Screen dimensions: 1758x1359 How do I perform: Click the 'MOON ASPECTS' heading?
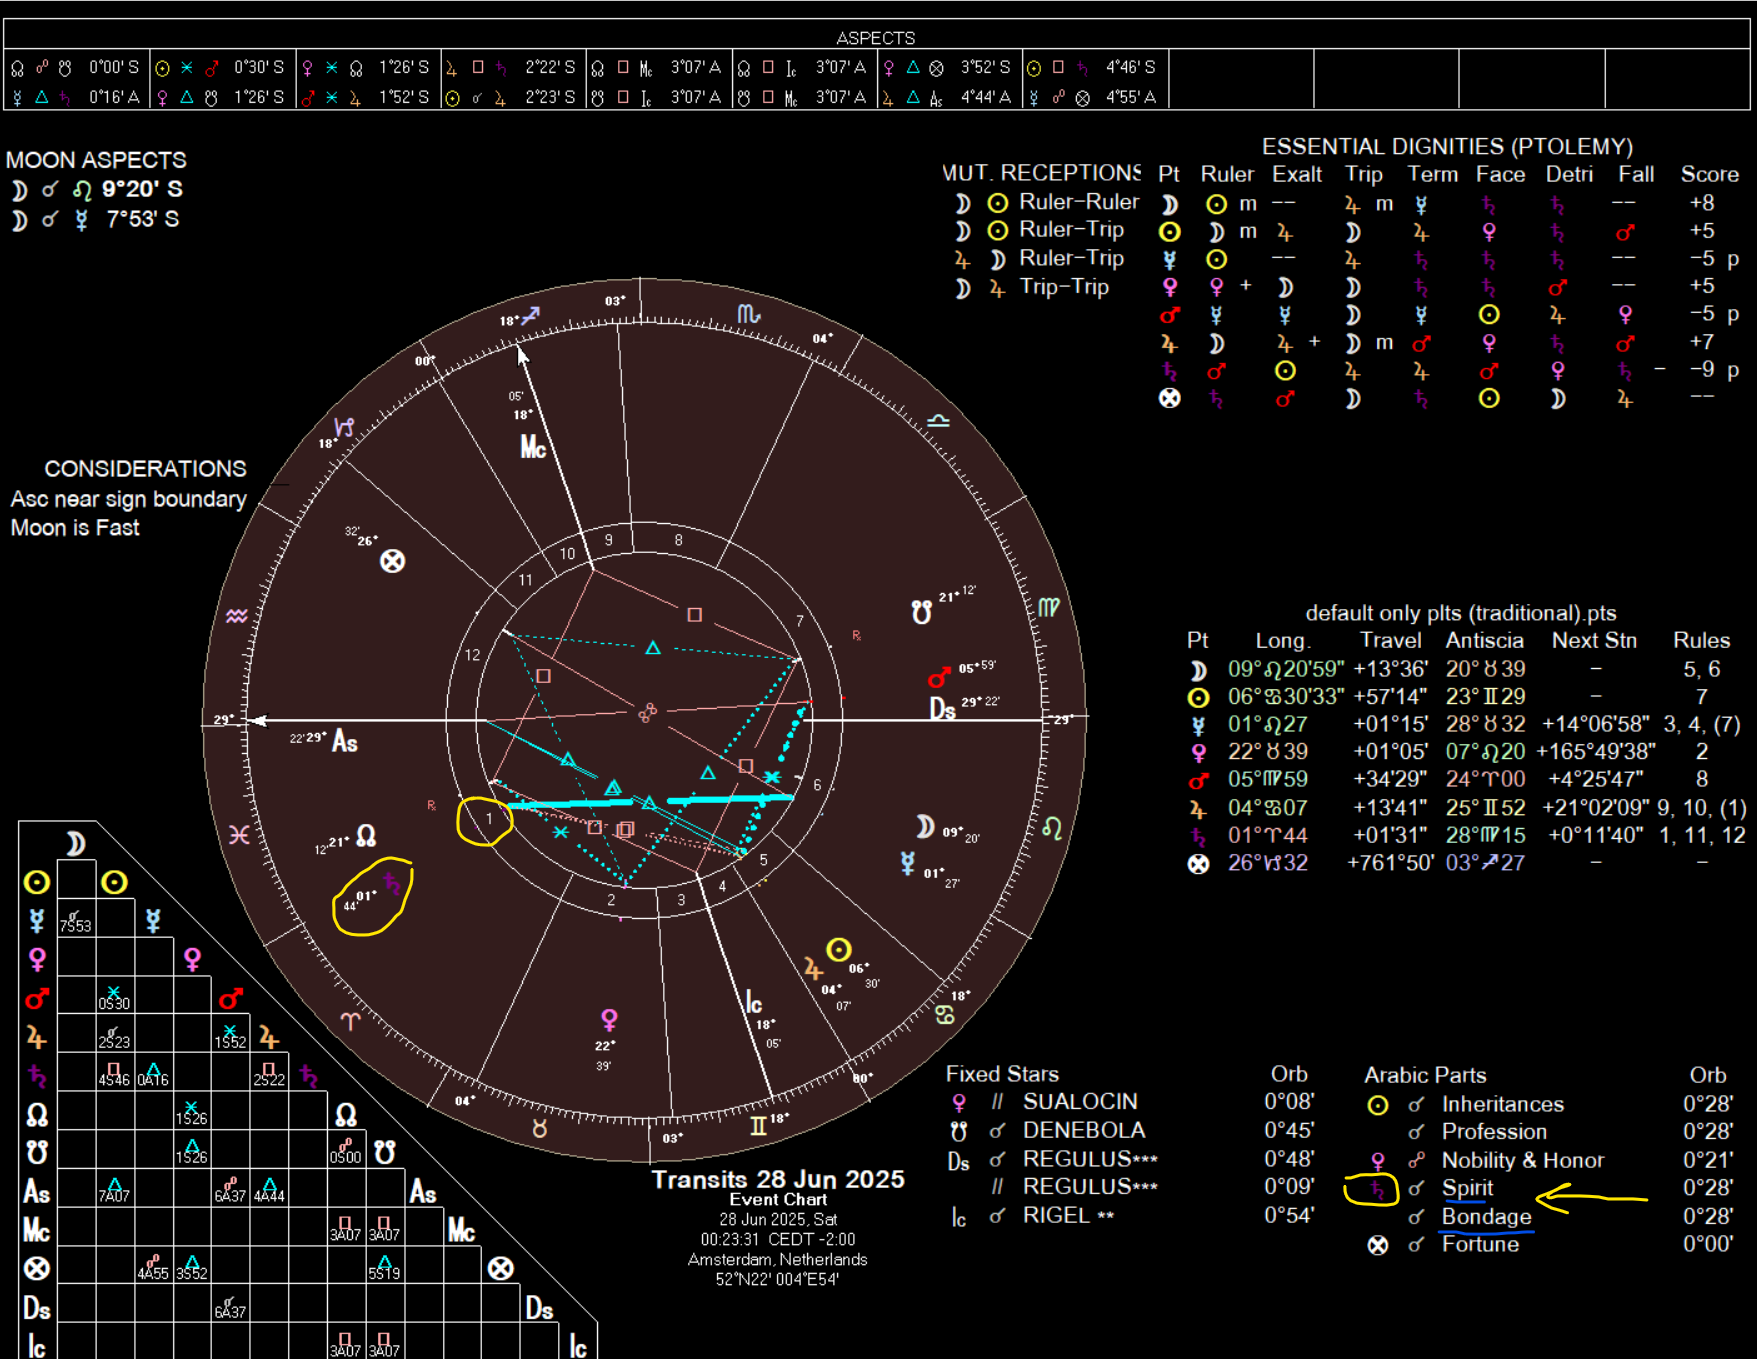click(96, 160)
